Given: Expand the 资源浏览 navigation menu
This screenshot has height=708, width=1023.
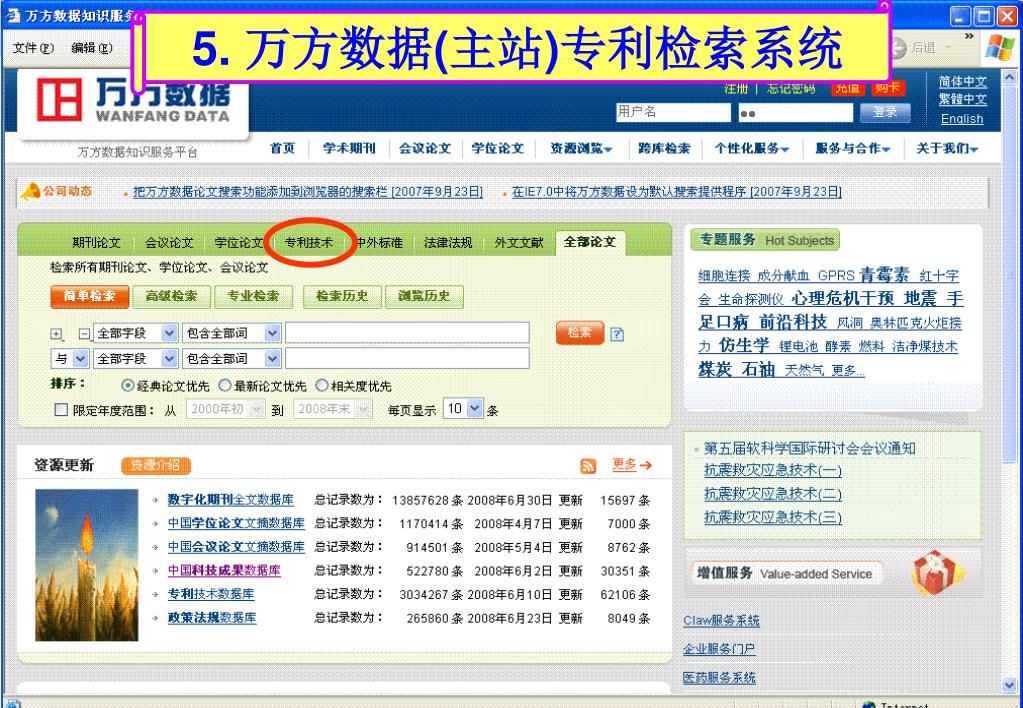Looking at the screenshot, I should coord(581,148).
